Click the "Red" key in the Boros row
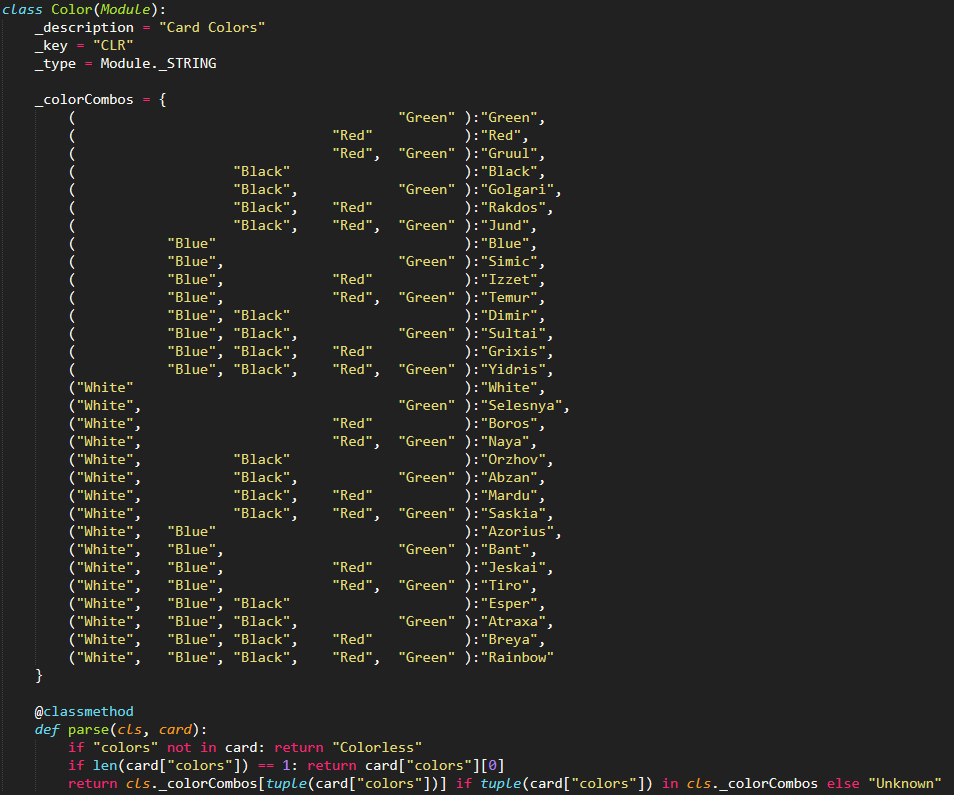 pos(352,423)
